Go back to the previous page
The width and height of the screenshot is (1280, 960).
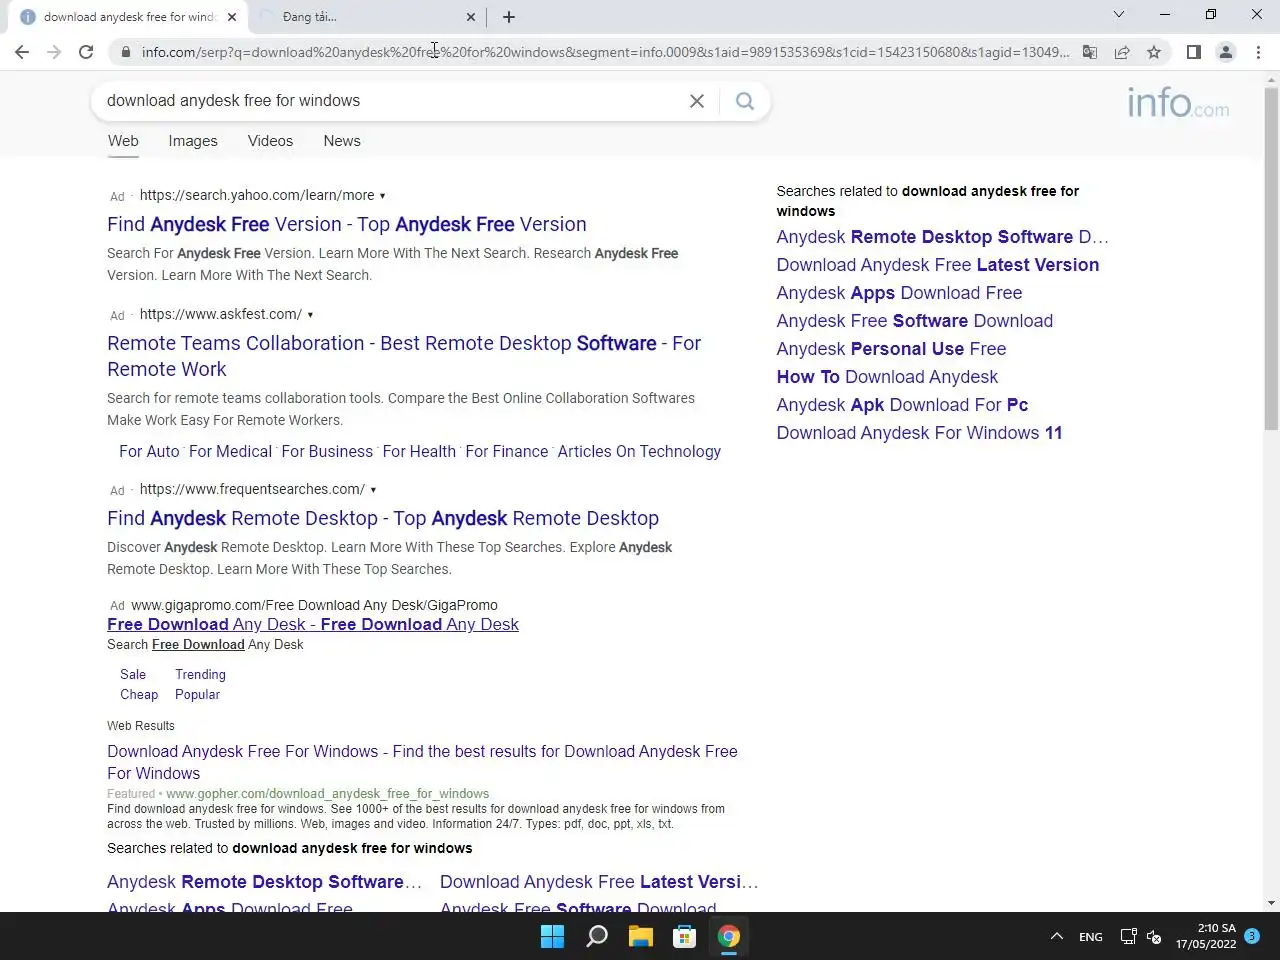pos(22,52)
